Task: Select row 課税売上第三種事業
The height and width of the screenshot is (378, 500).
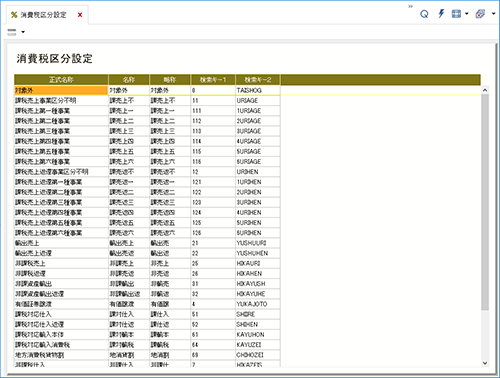Action: pyautogui.click(x=147, y=131)
